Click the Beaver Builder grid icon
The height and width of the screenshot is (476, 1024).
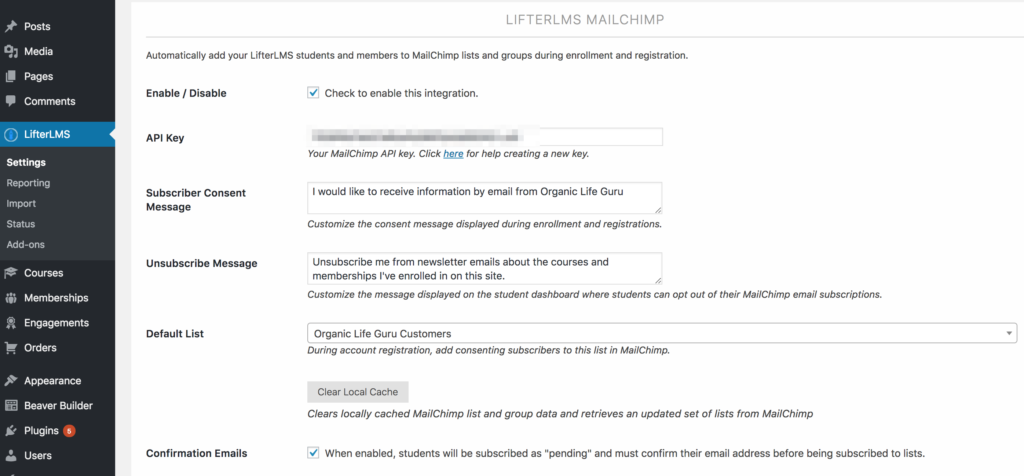click(x=10, y=405)
